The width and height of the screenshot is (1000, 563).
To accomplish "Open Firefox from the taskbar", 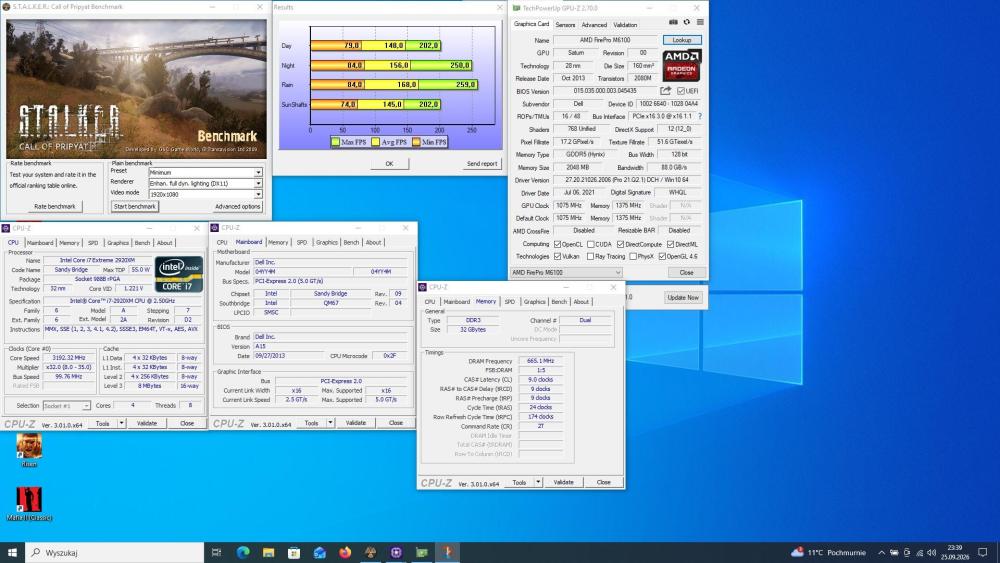I will pos(345,552).
